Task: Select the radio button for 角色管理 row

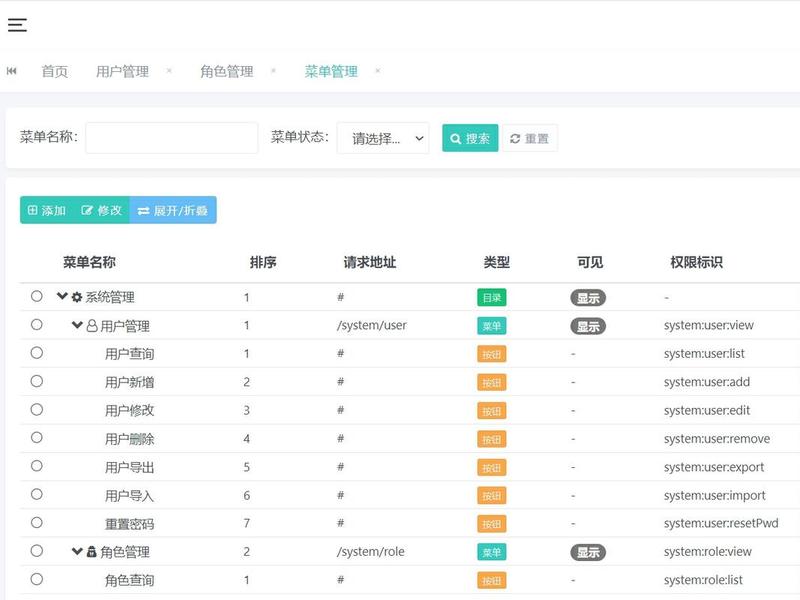Action: point(37,551)
